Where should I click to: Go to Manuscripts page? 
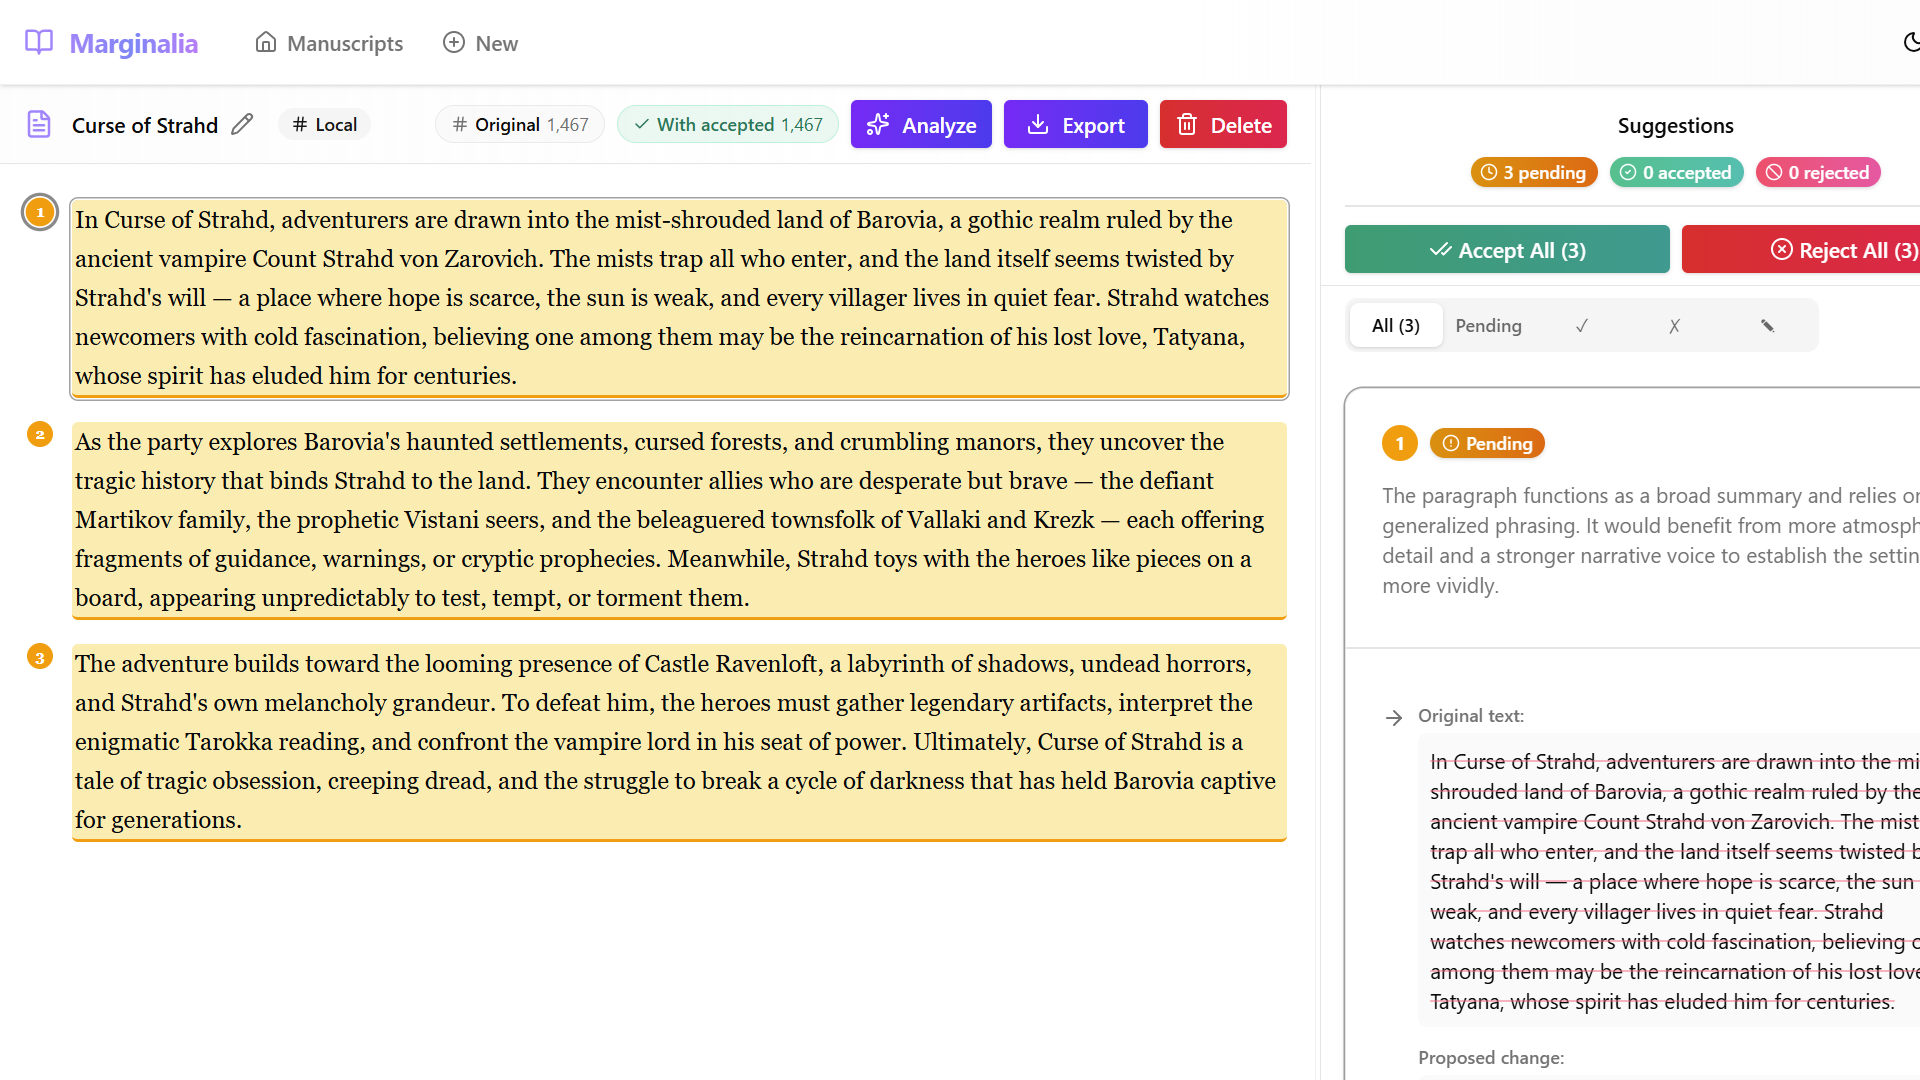(329, 43)
